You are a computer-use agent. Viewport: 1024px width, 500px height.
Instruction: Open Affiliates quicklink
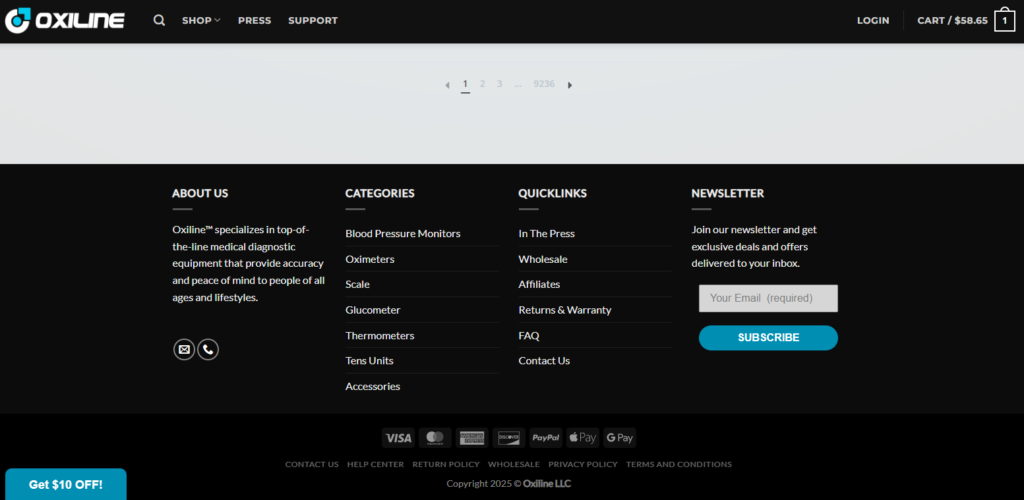coord(539,285)
